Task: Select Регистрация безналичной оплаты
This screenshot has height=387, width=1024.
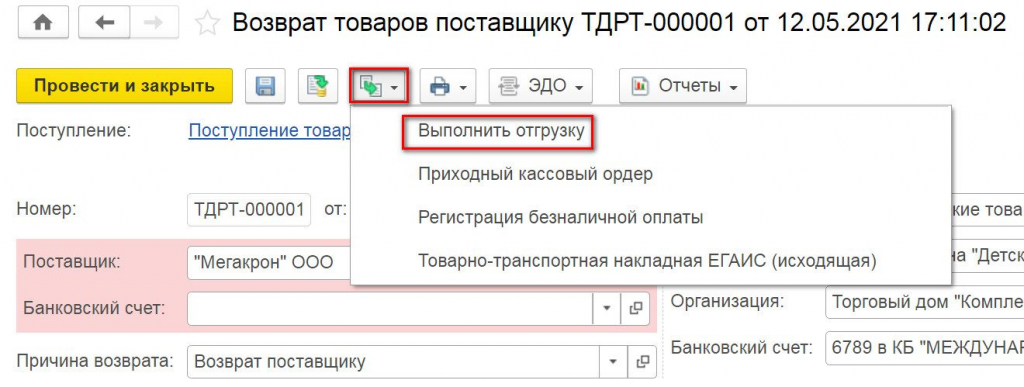Action: [560, 218]
